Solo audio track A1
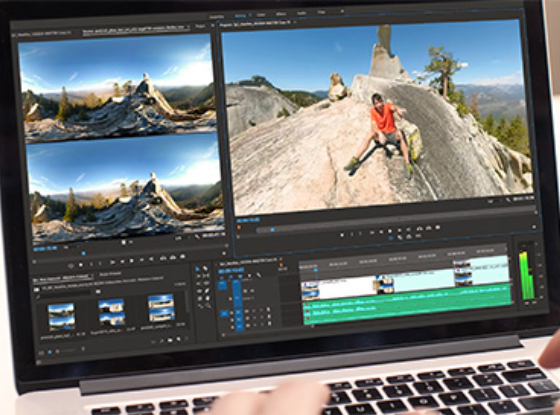This screenshot has width=560, height=415. point(261,310)
